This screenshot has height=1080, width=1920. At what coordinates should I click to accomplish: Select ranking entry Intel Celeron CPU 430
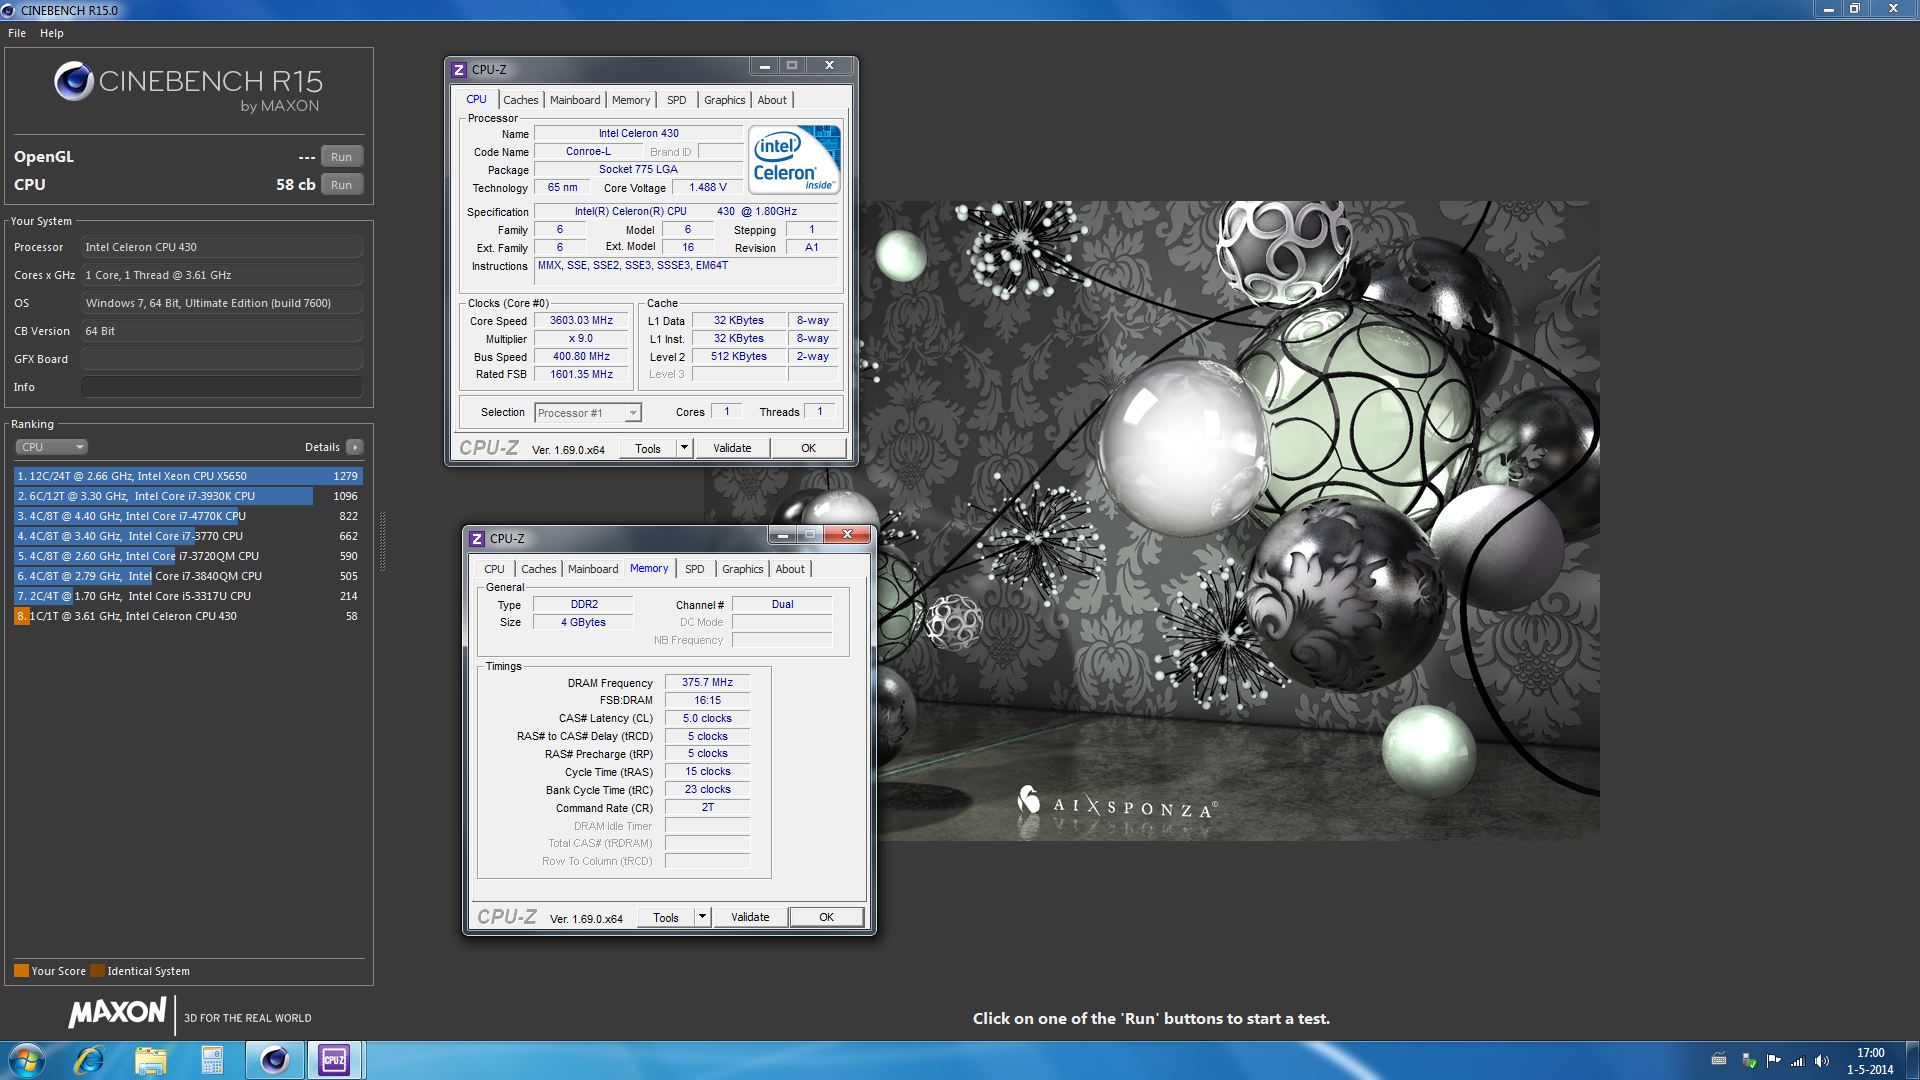188,616
